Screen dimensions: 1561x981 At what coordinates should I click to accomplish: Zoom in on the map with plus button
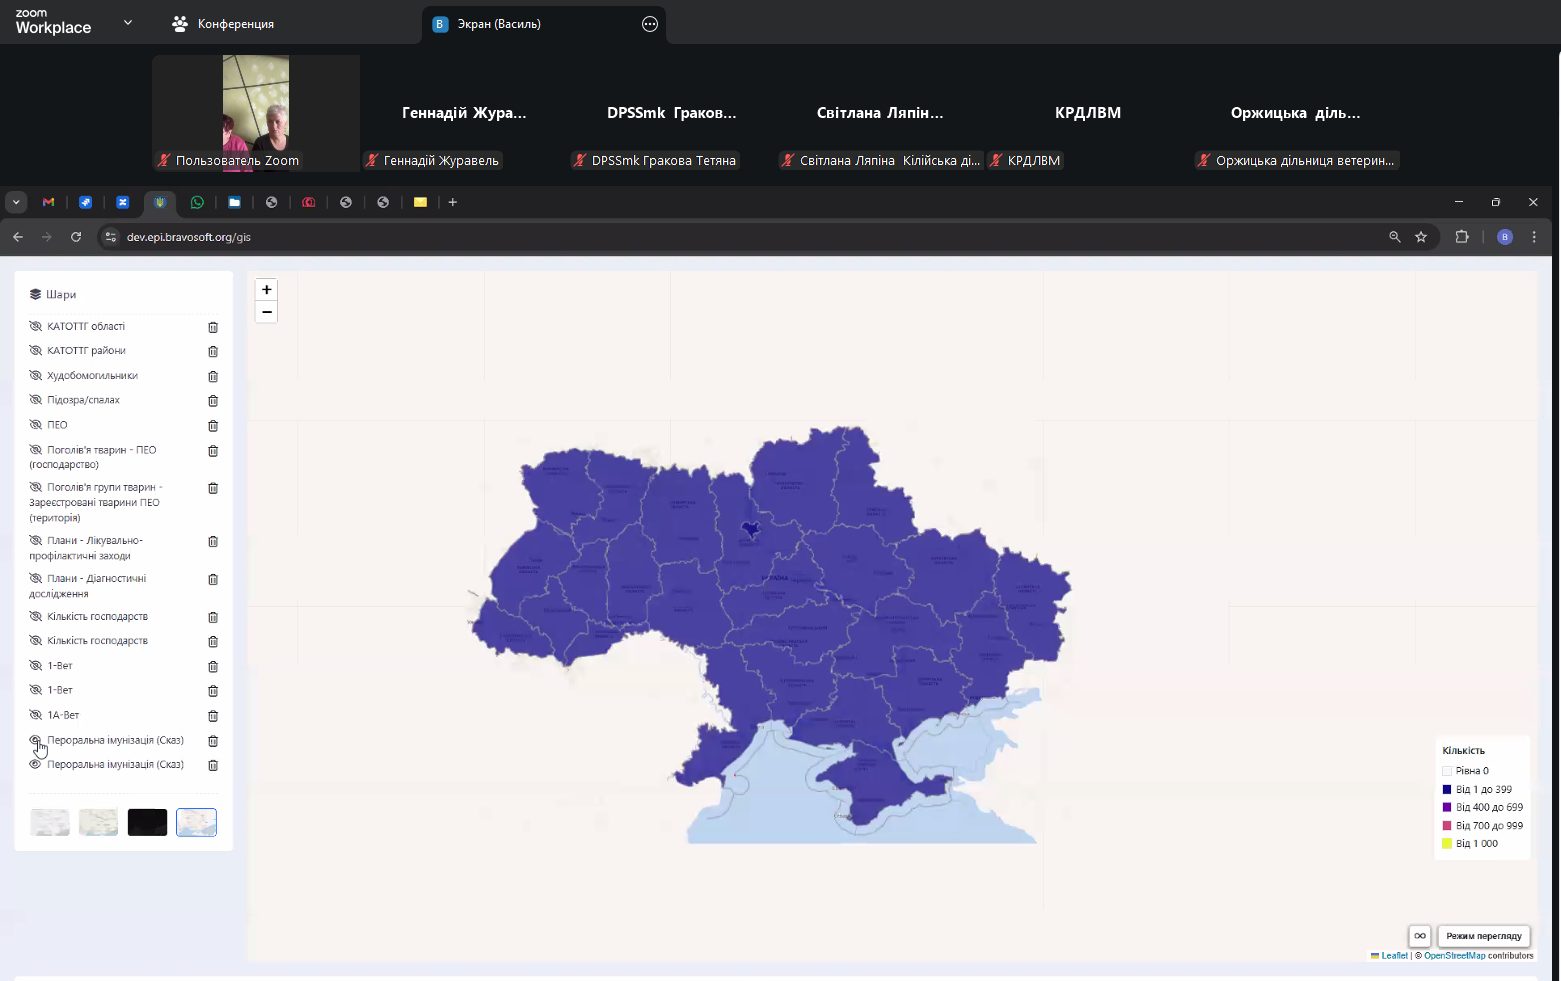click(x=266, y=290)
